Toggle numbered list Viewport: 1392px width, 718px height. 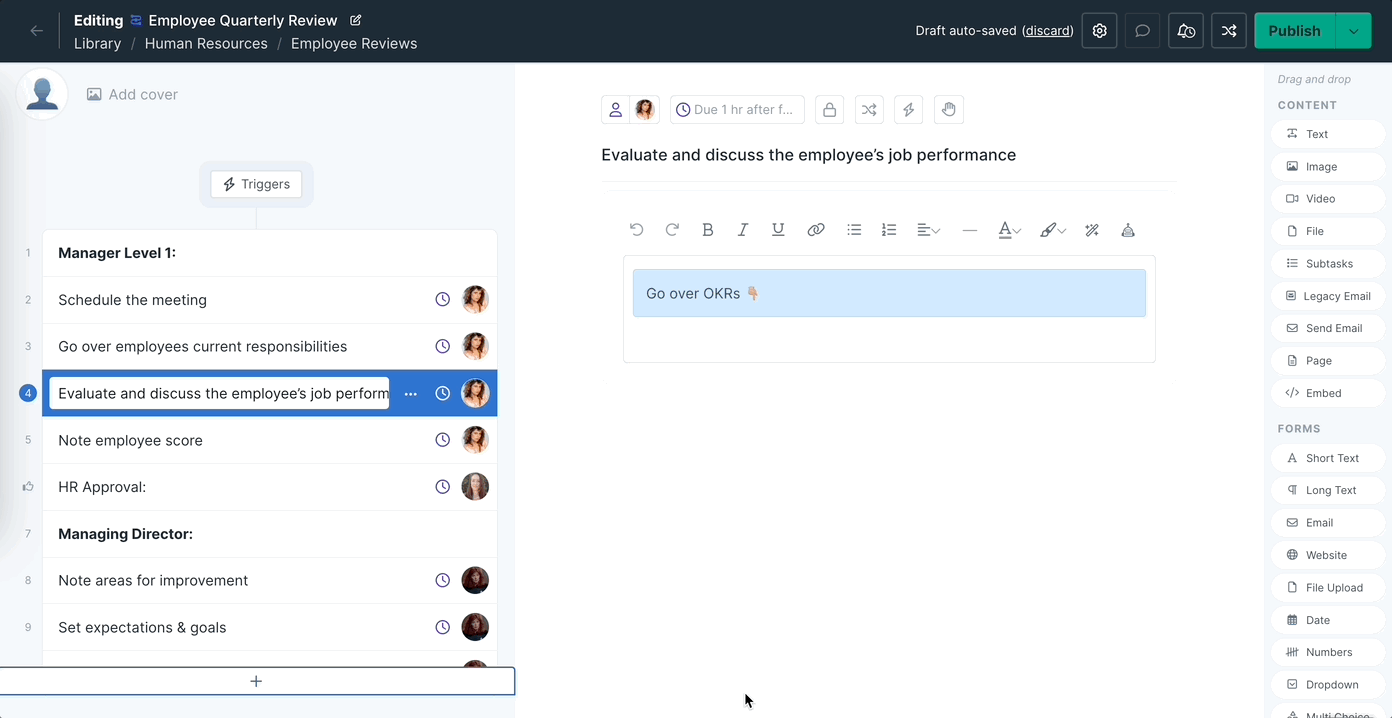[x=889, y=230]
